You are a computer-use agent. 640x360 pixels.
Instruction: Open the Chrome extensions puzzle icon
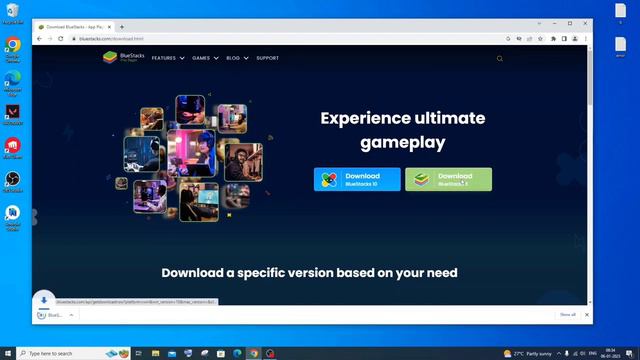(553, 38)
